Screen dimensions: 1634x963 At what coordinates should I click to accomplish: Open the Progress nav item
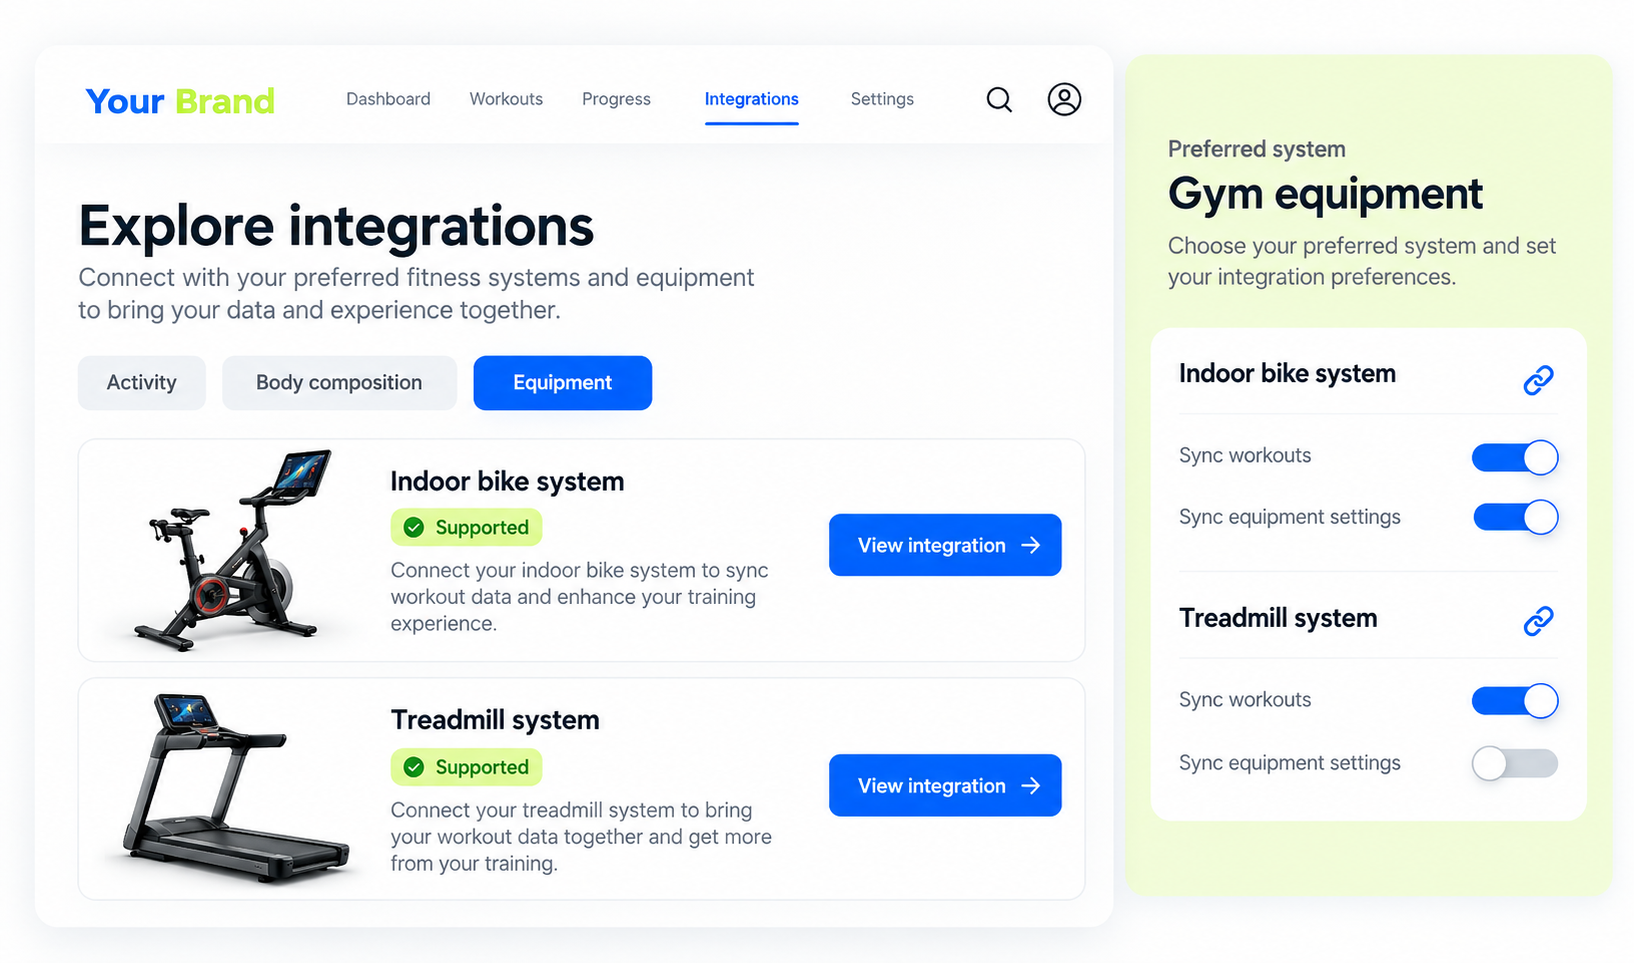(x=616, y=99)
